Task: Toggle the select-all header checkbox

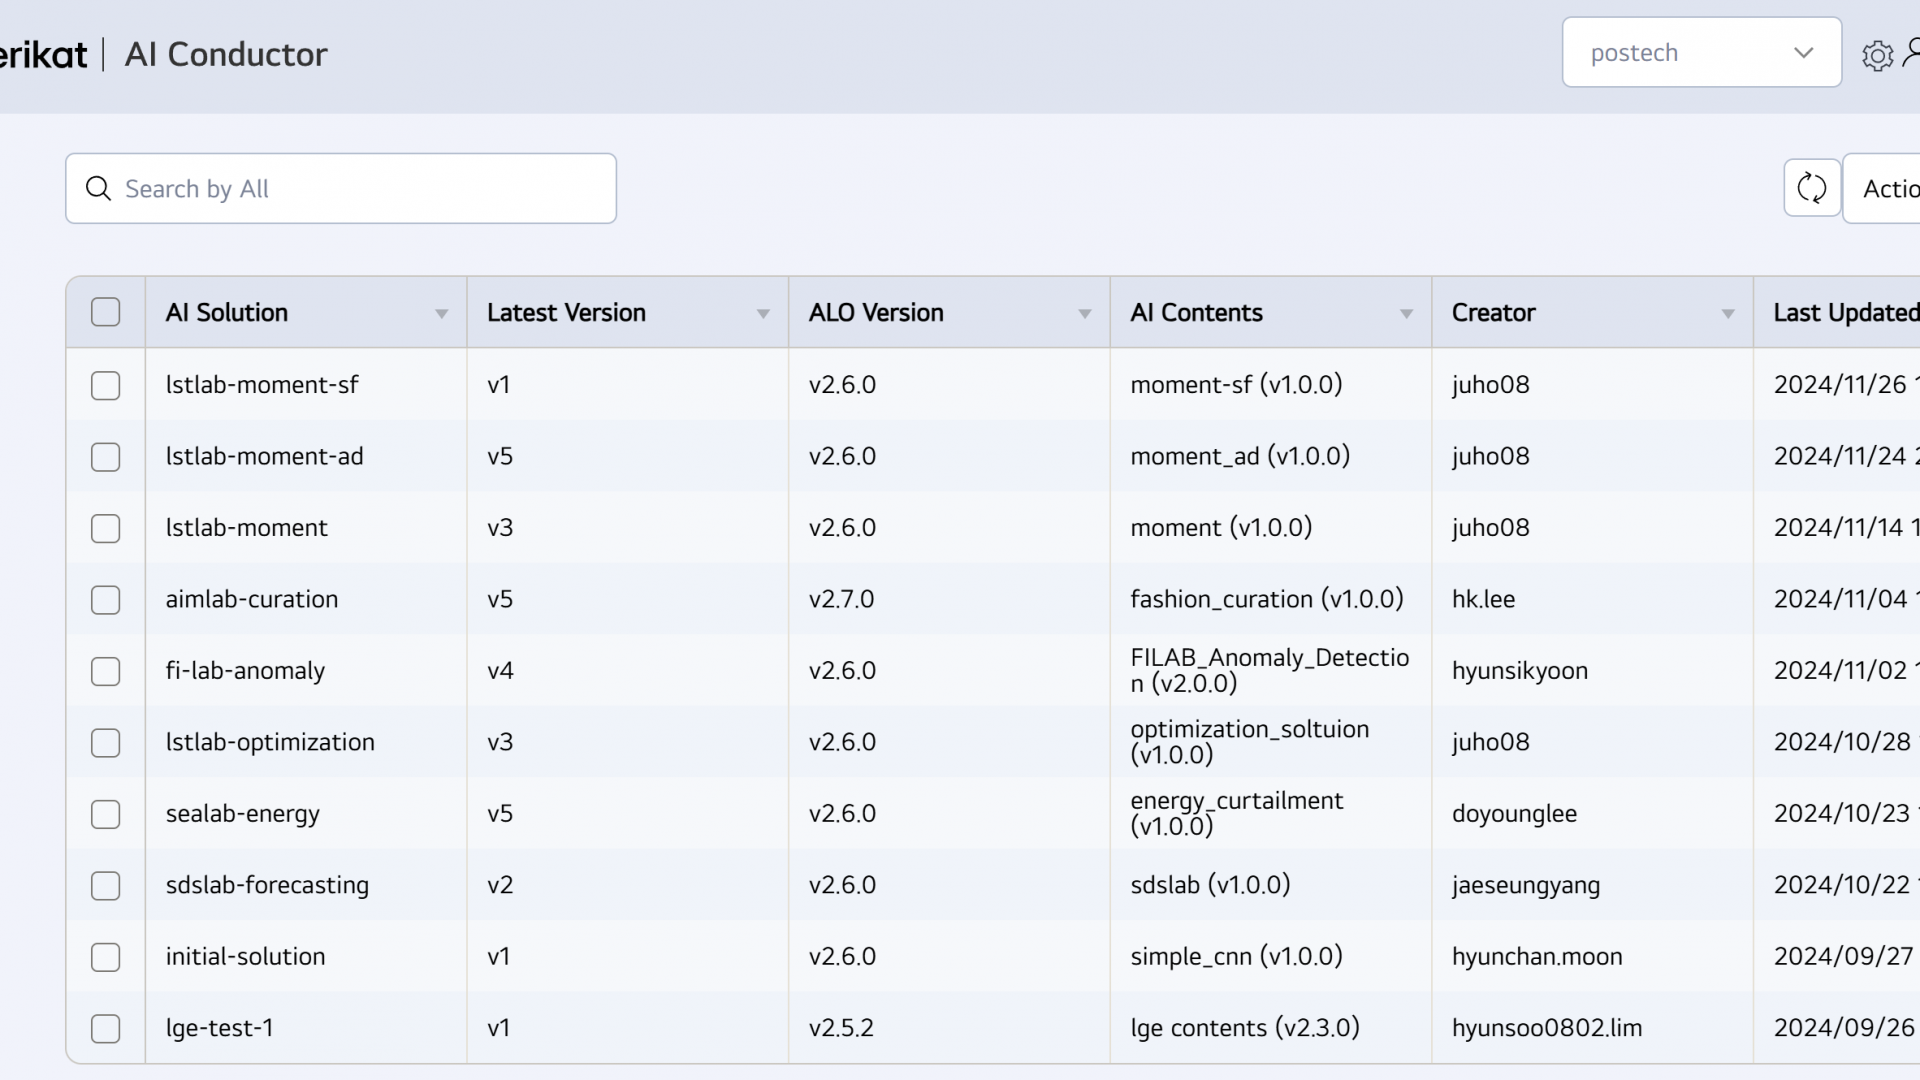Action: click(105, 312)
